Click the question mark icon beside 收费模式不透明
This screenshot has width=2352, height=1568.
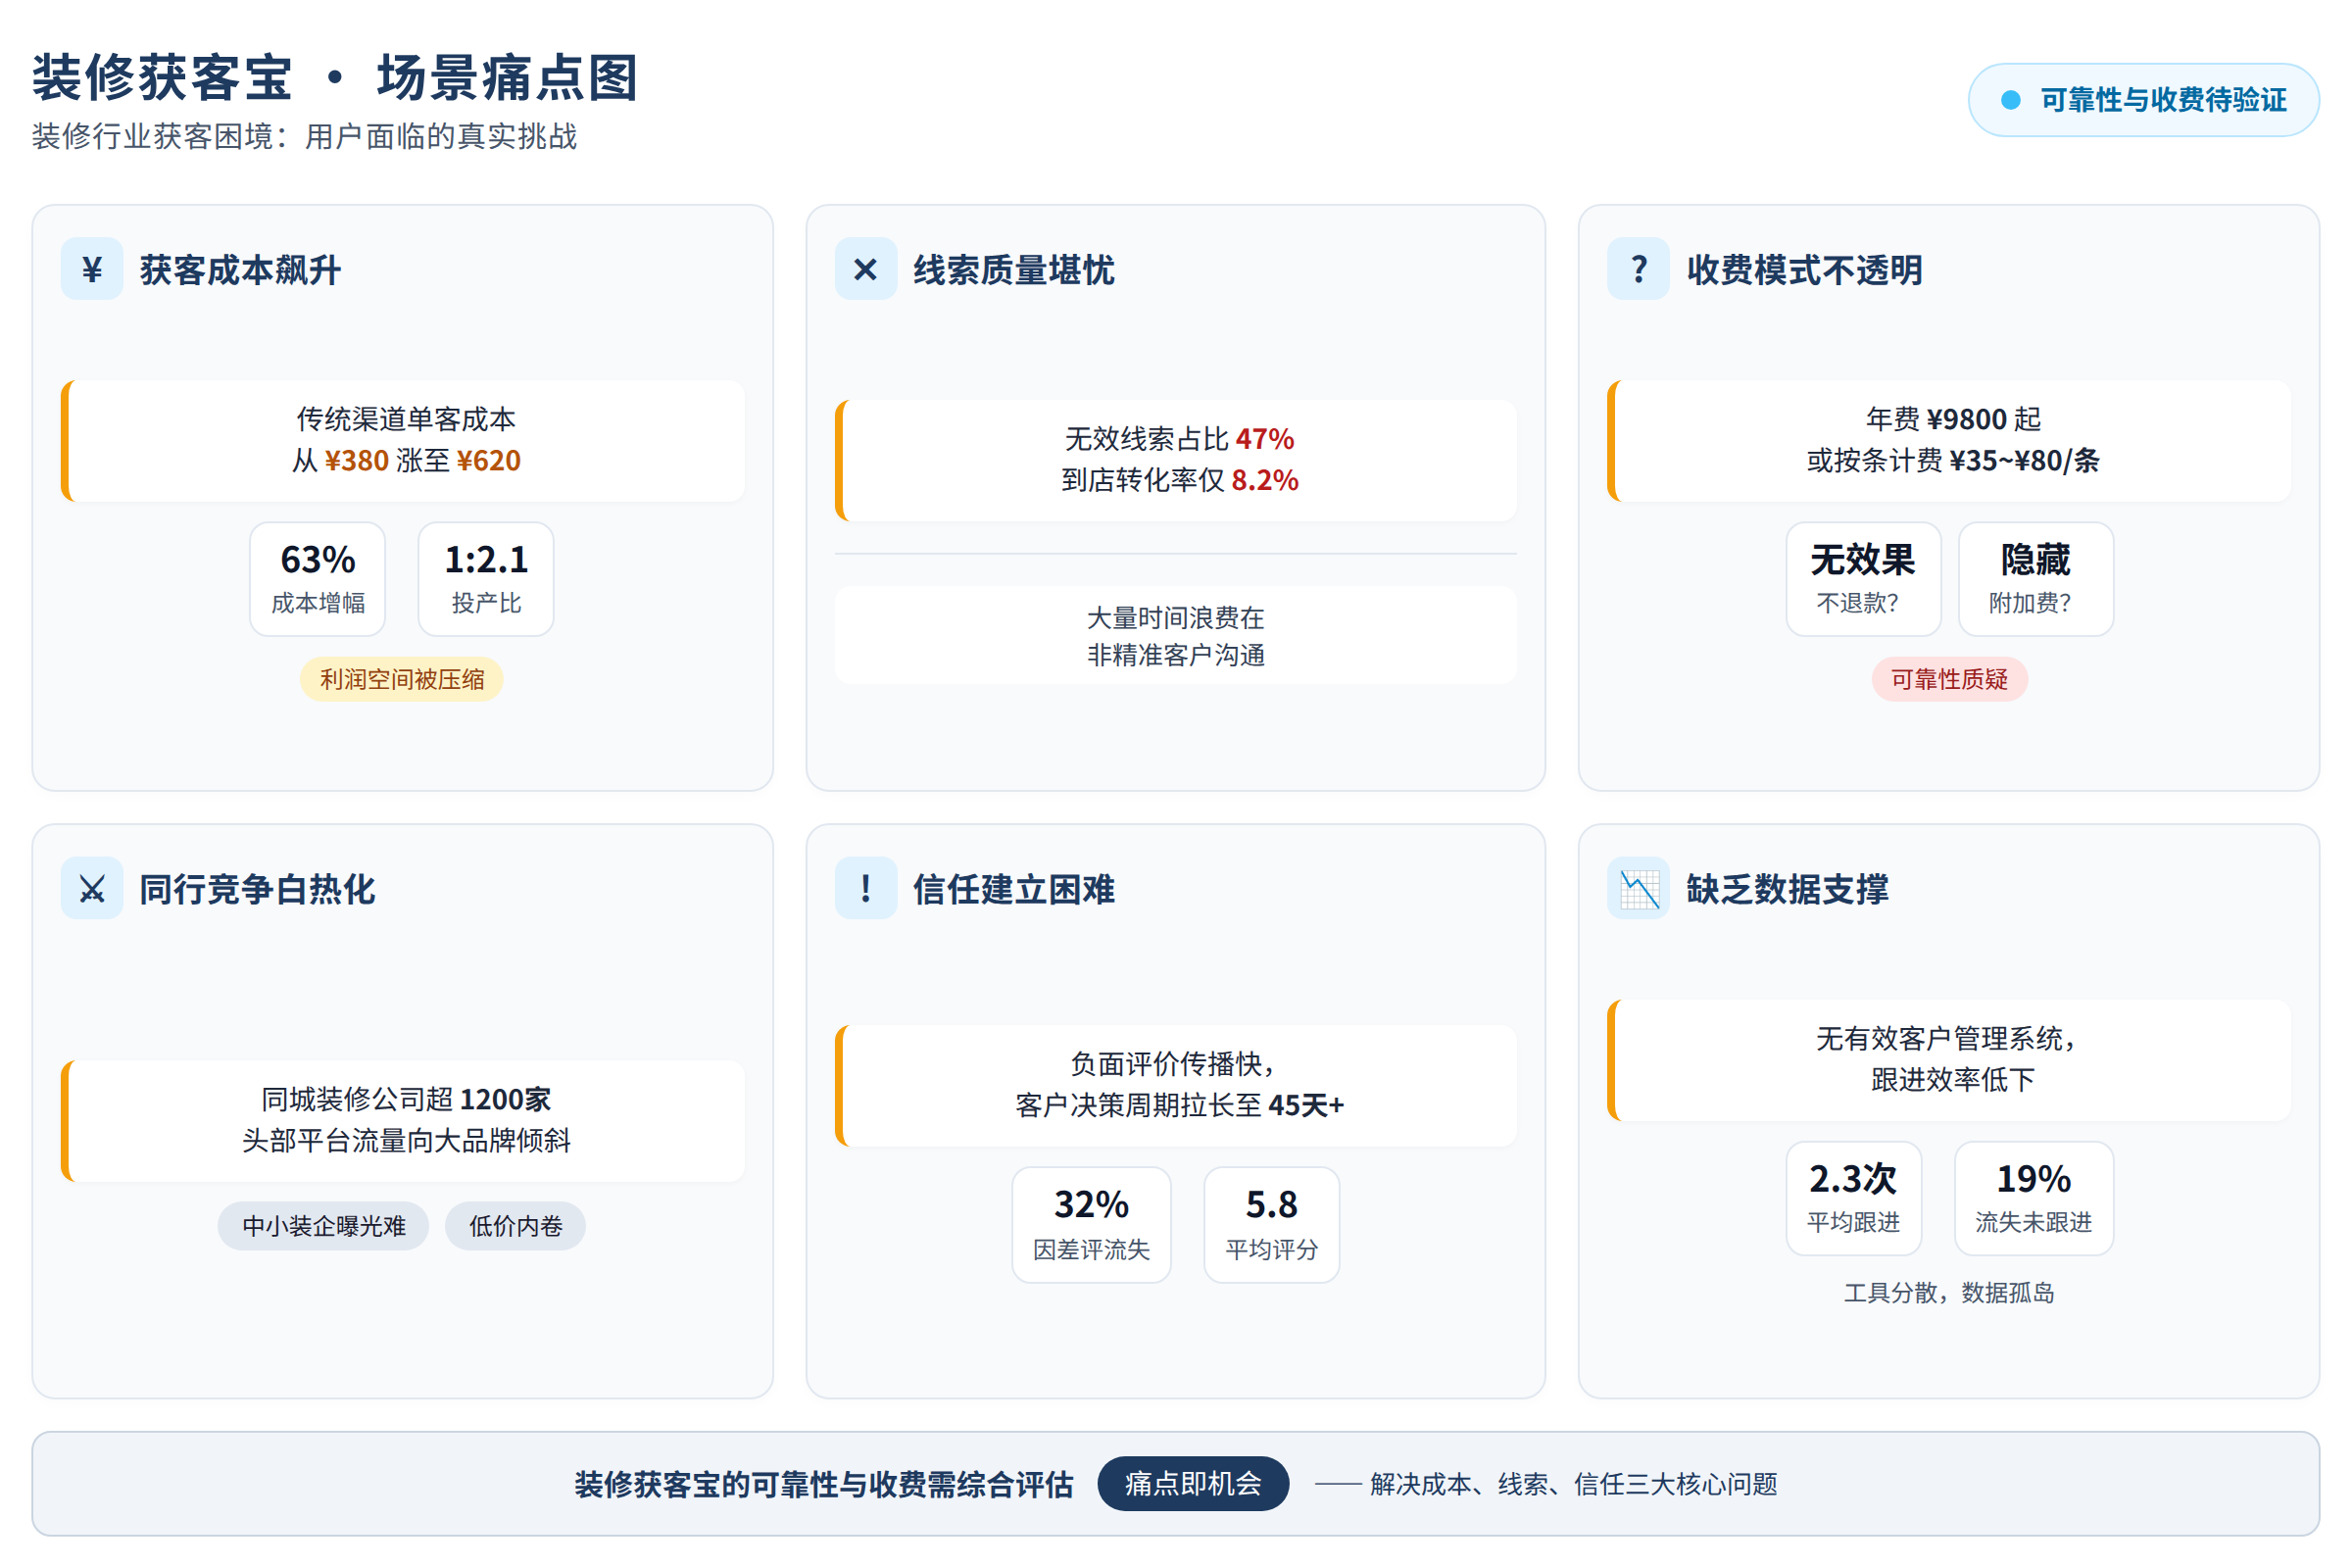click(1639, 269)
